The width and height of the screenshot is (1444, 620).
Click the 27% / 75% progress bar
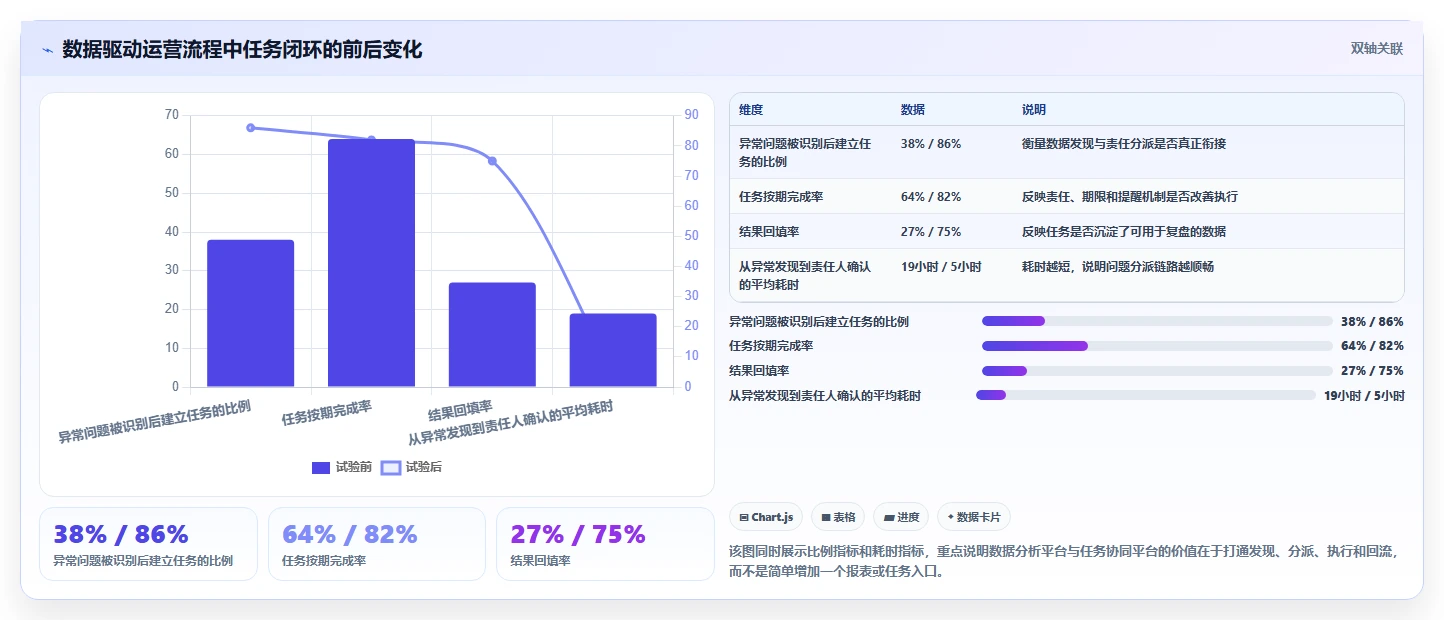[1157, 371]
